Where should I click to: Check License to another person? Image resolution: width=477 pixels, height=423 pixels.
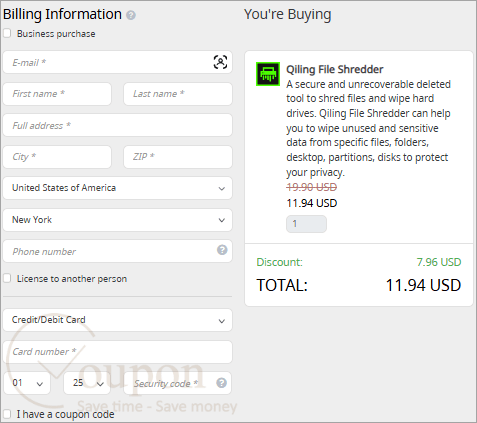7,278
